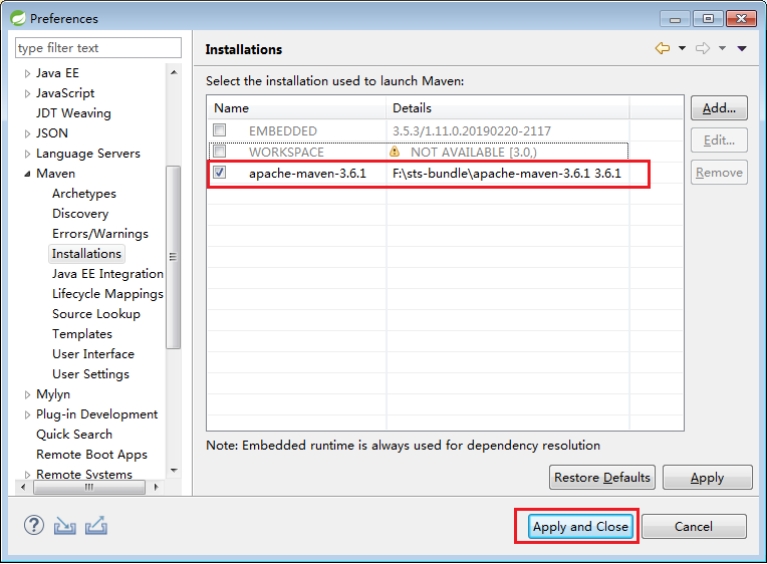767x564 pixels.
Task: Open the Java EE Integration page
Action: pos(108,273)
